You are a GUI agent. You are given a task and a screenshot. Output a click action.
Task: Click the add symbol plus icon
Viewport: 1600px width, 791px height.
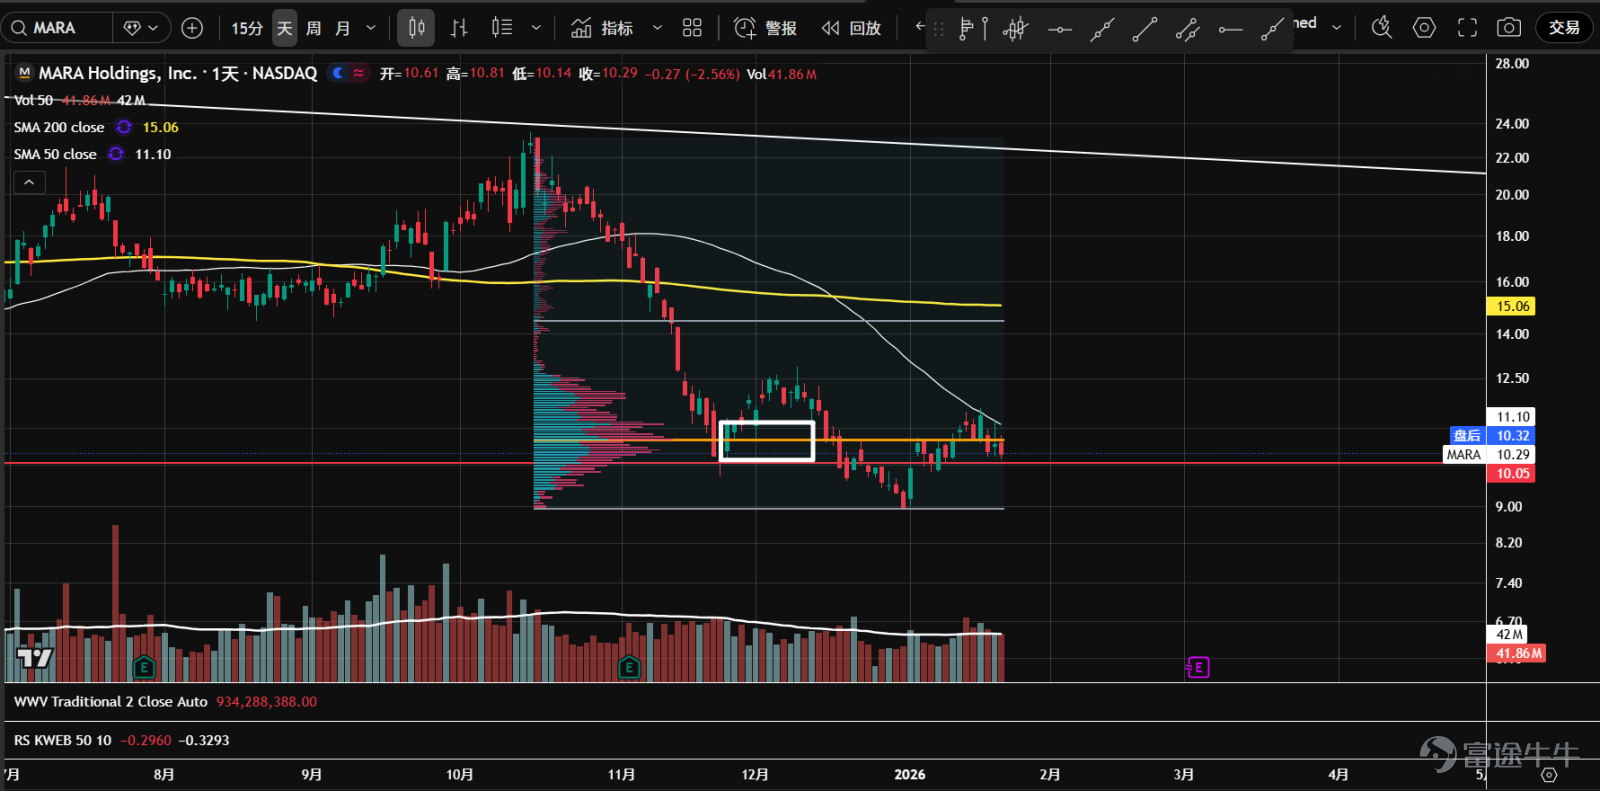pyautogui.click(x=192, y=28)
